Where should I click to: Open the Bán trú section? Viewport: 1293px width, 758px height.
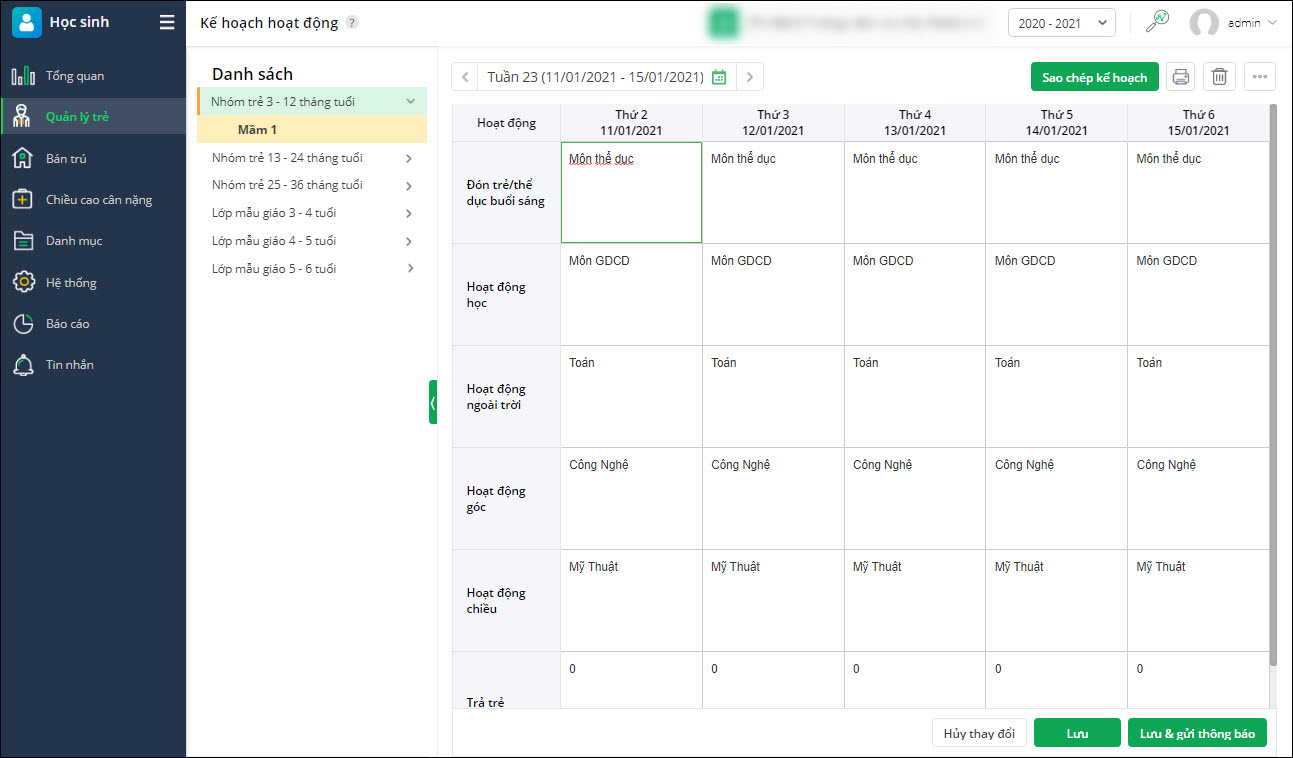pos(93,158)
